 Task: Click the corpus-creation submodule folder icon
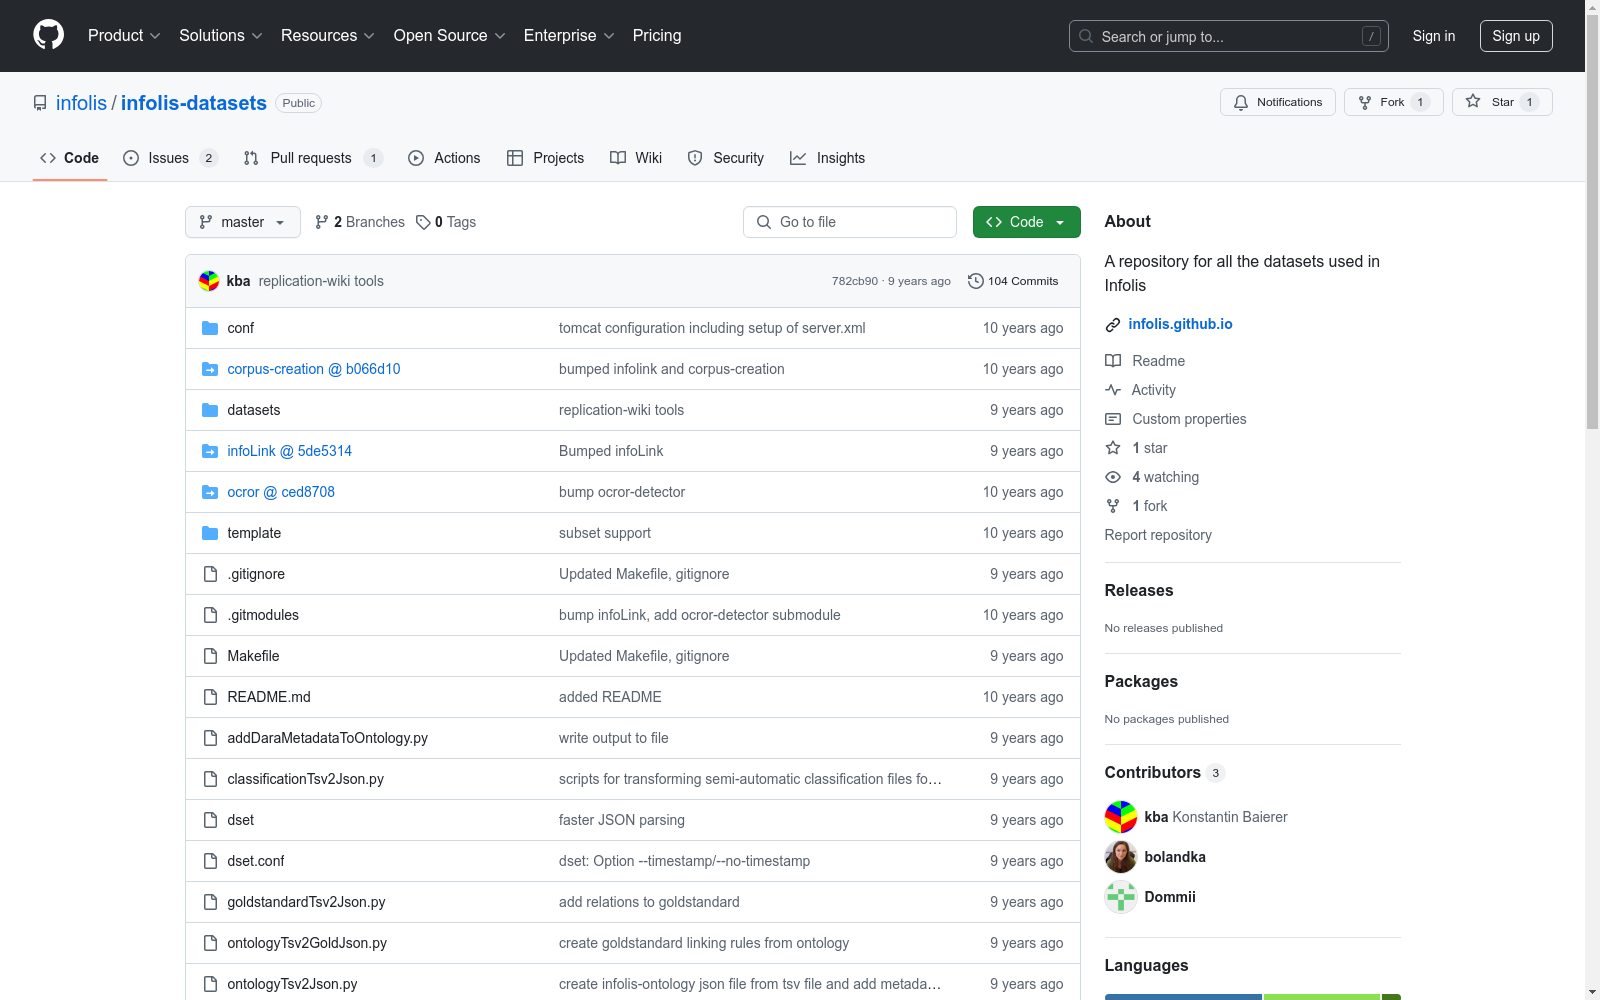[x=210, y=369]
